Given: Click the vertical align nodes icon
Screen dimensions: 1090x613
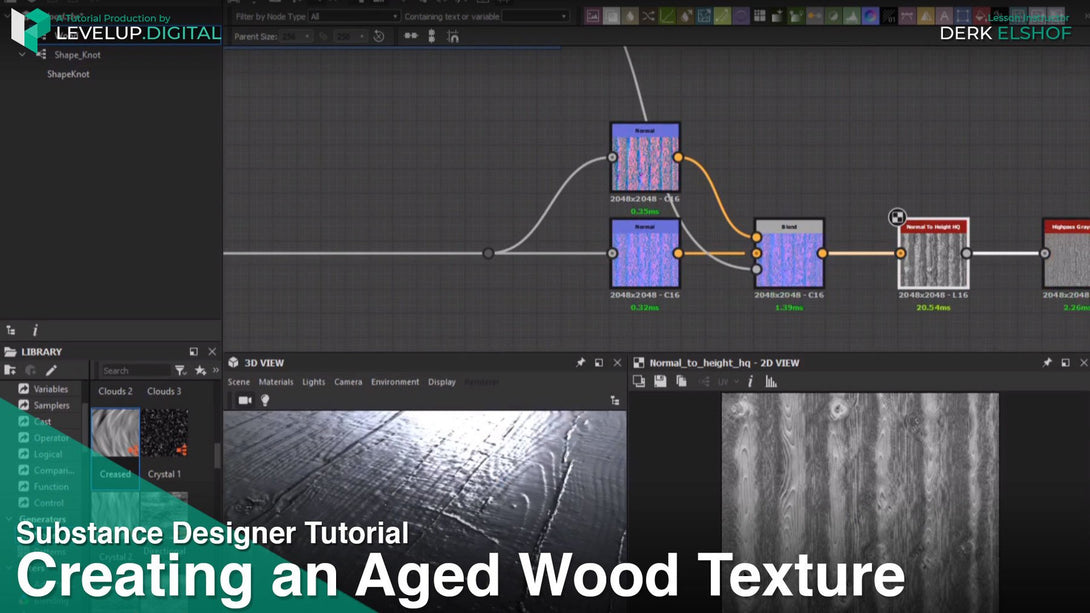Looking at the screenshot, I should coord(432,36).
